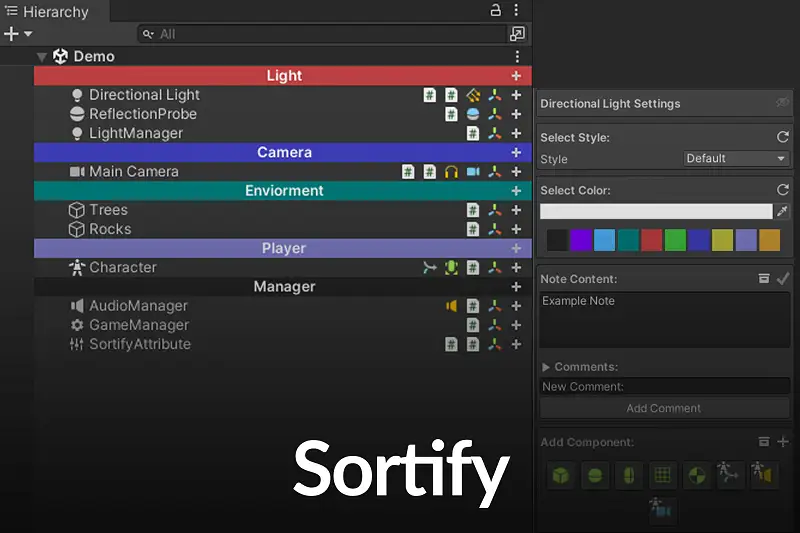Click the New Comment input field
Viewport: 800px width, 533px height.
pyautogui.click(x=665, y=386)
